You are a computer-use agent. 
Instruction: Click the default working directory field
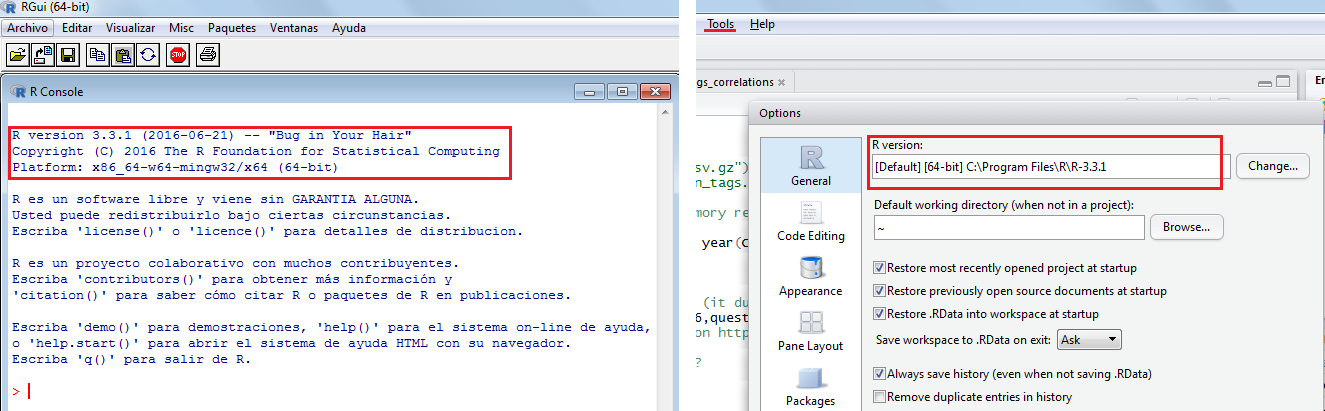tap(1008, 228)
